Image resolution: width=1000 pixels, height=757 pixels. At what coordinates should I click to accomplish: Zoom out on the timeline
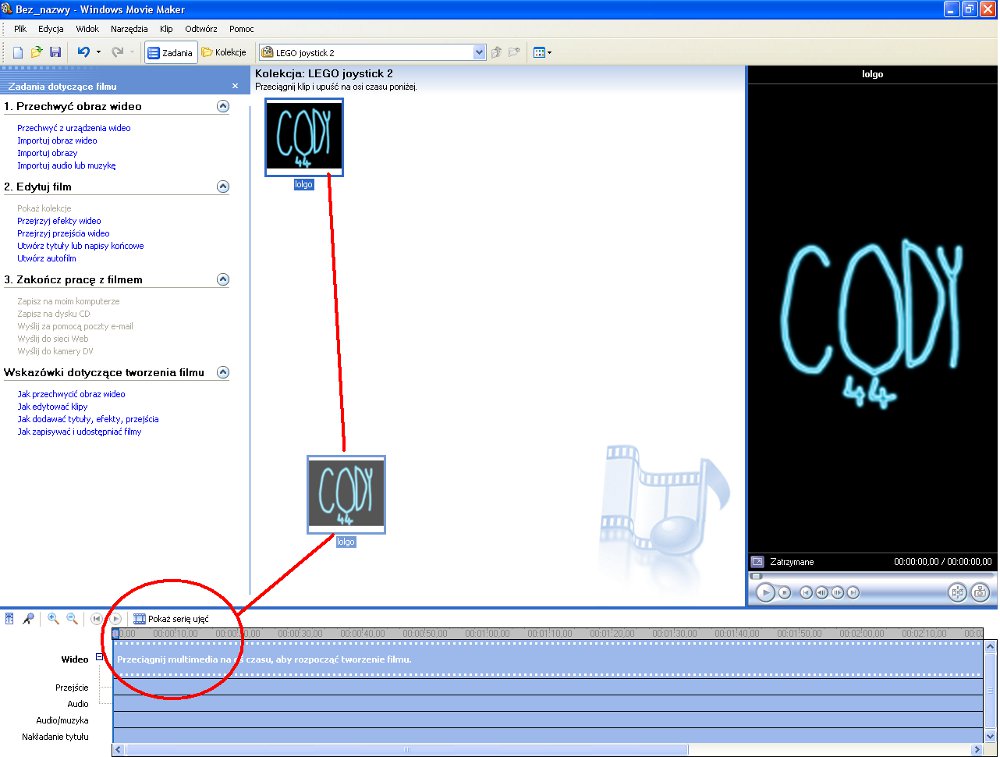(x=72, y=619)
